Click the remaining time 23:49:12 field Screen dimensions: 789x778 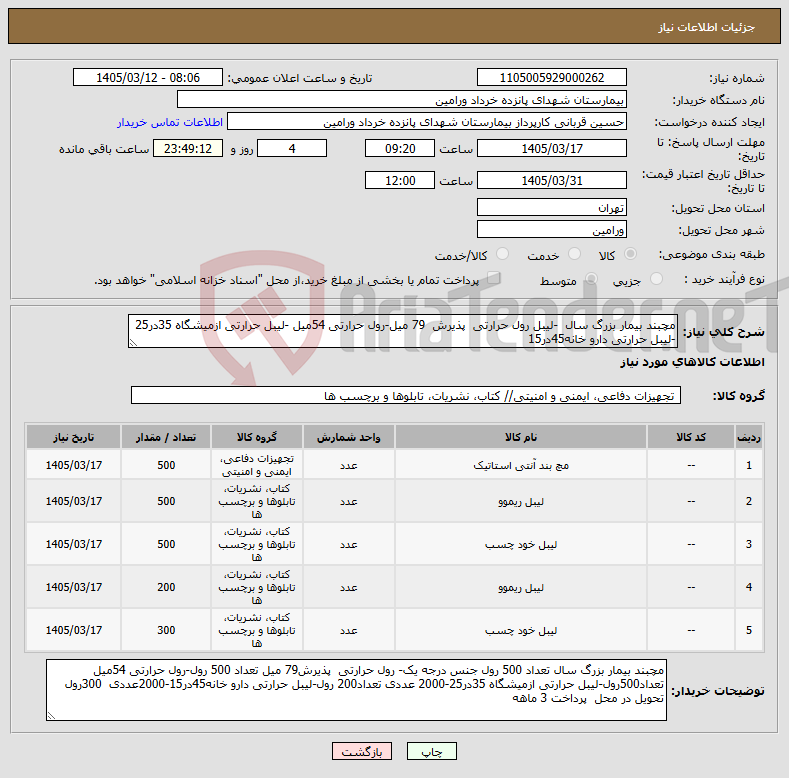tap(188, 148)
